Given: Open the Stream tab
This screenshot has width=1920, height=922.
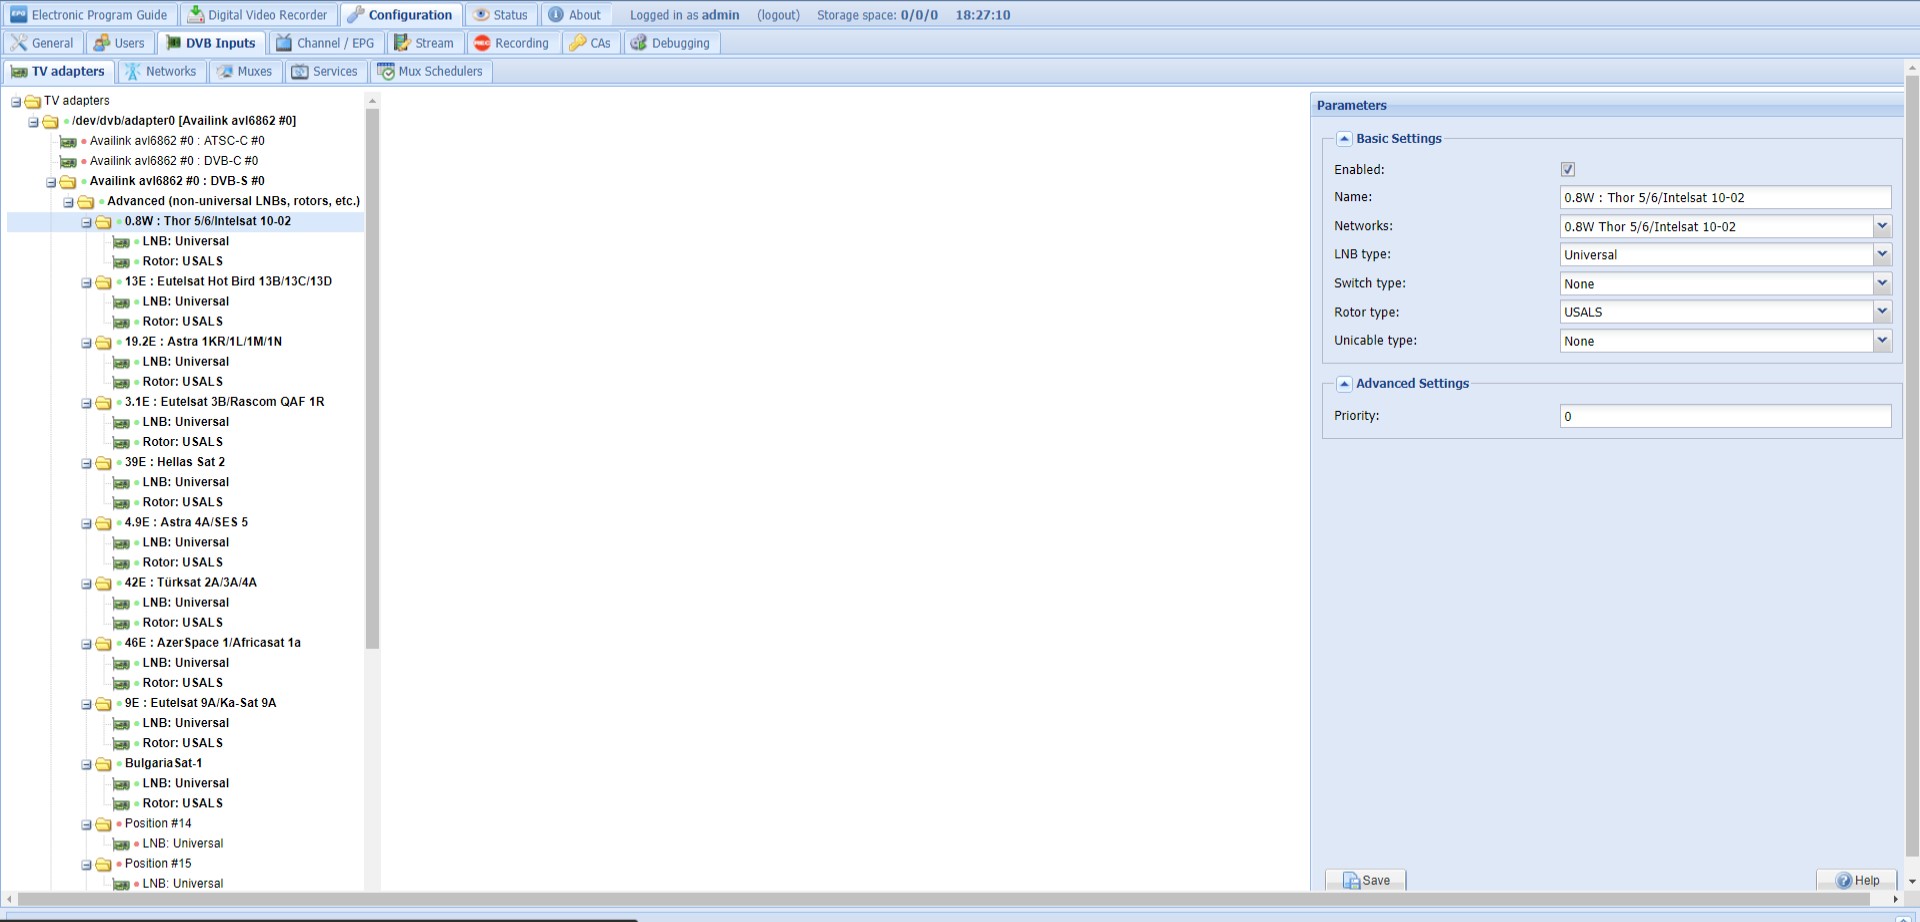Looking at the screenshot, I should (424, 43).
